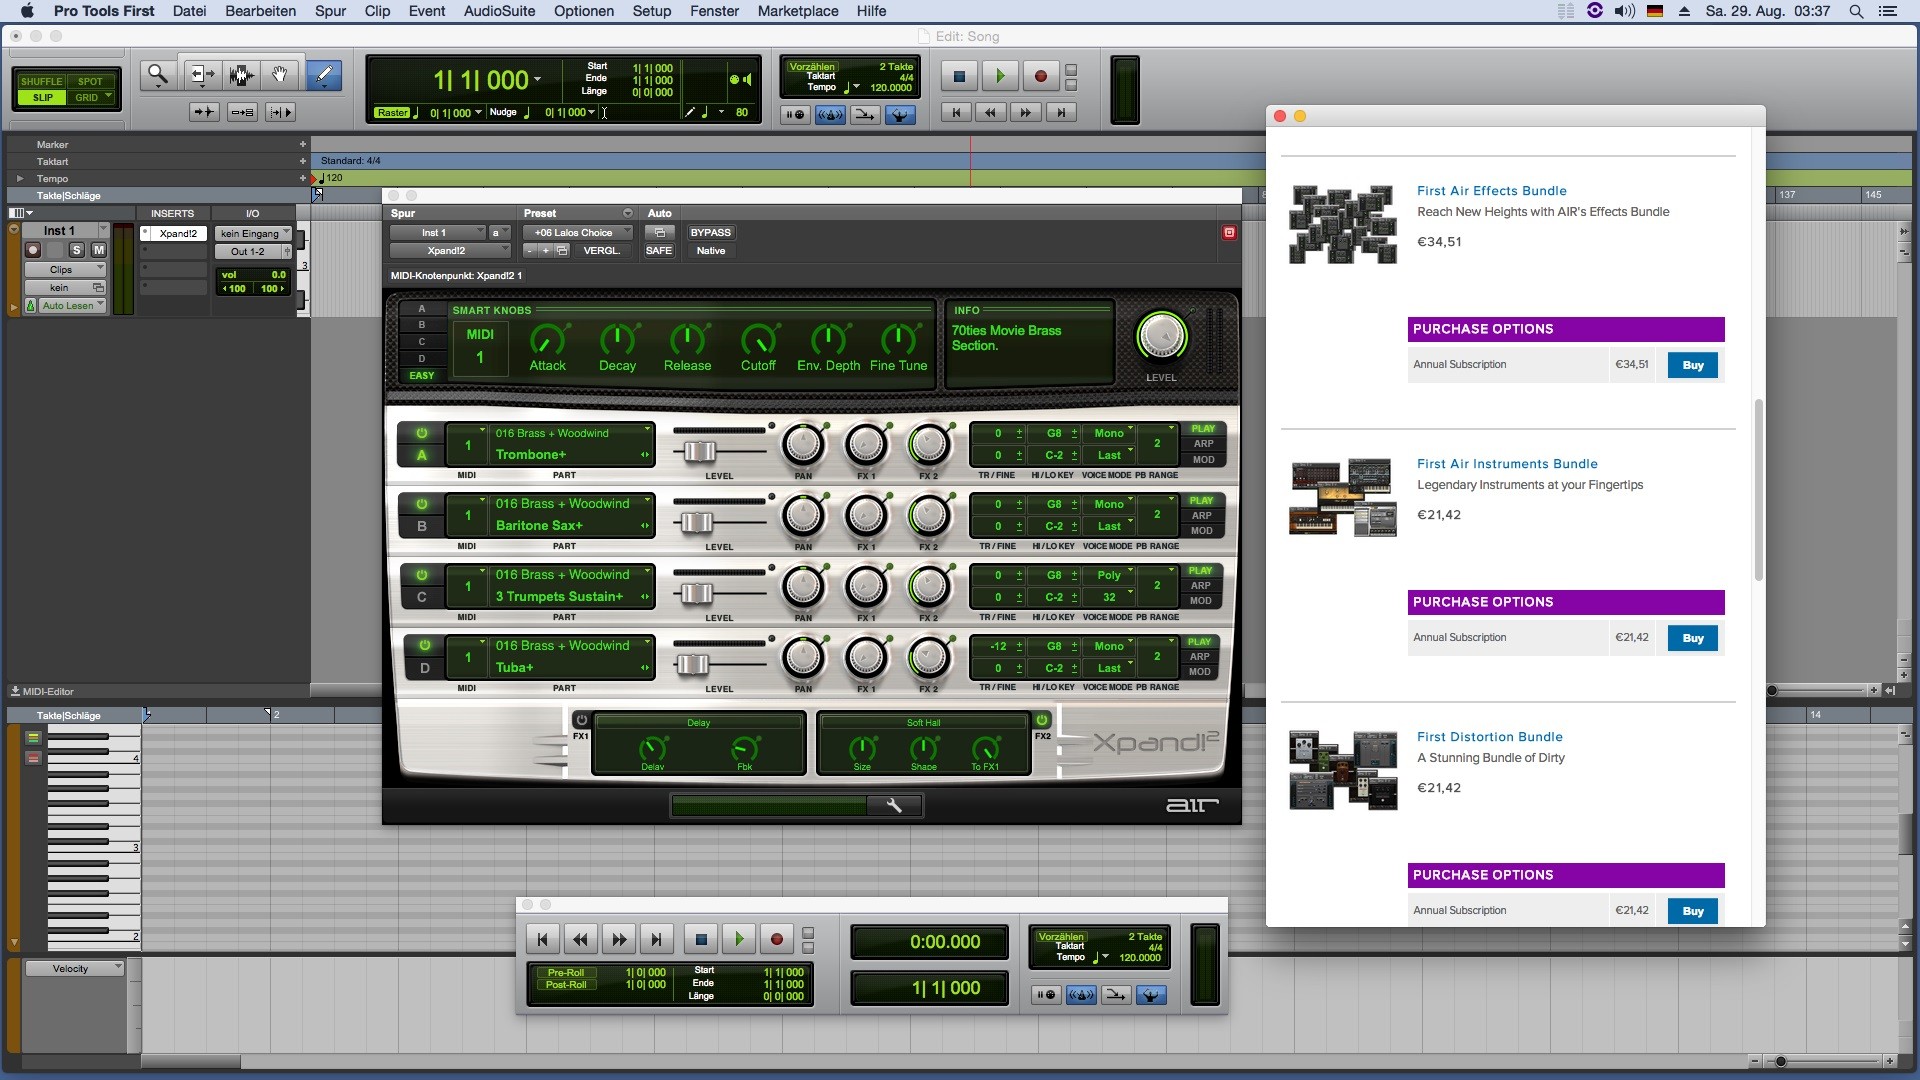Open the Spur menu
Image resolution: width=1920 pixels, height=1080 pixels.
330,11
